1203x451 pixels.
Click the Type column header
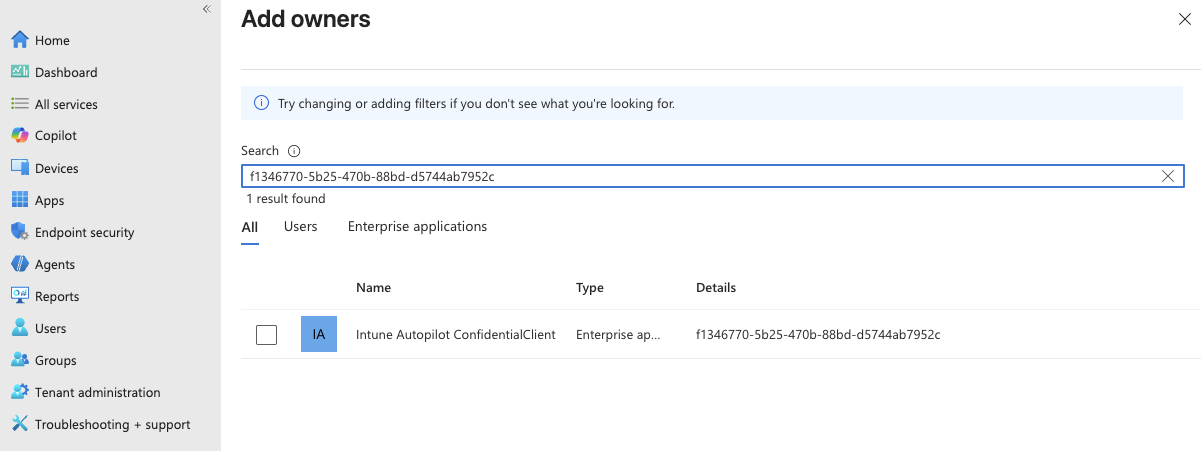[590, 288]
